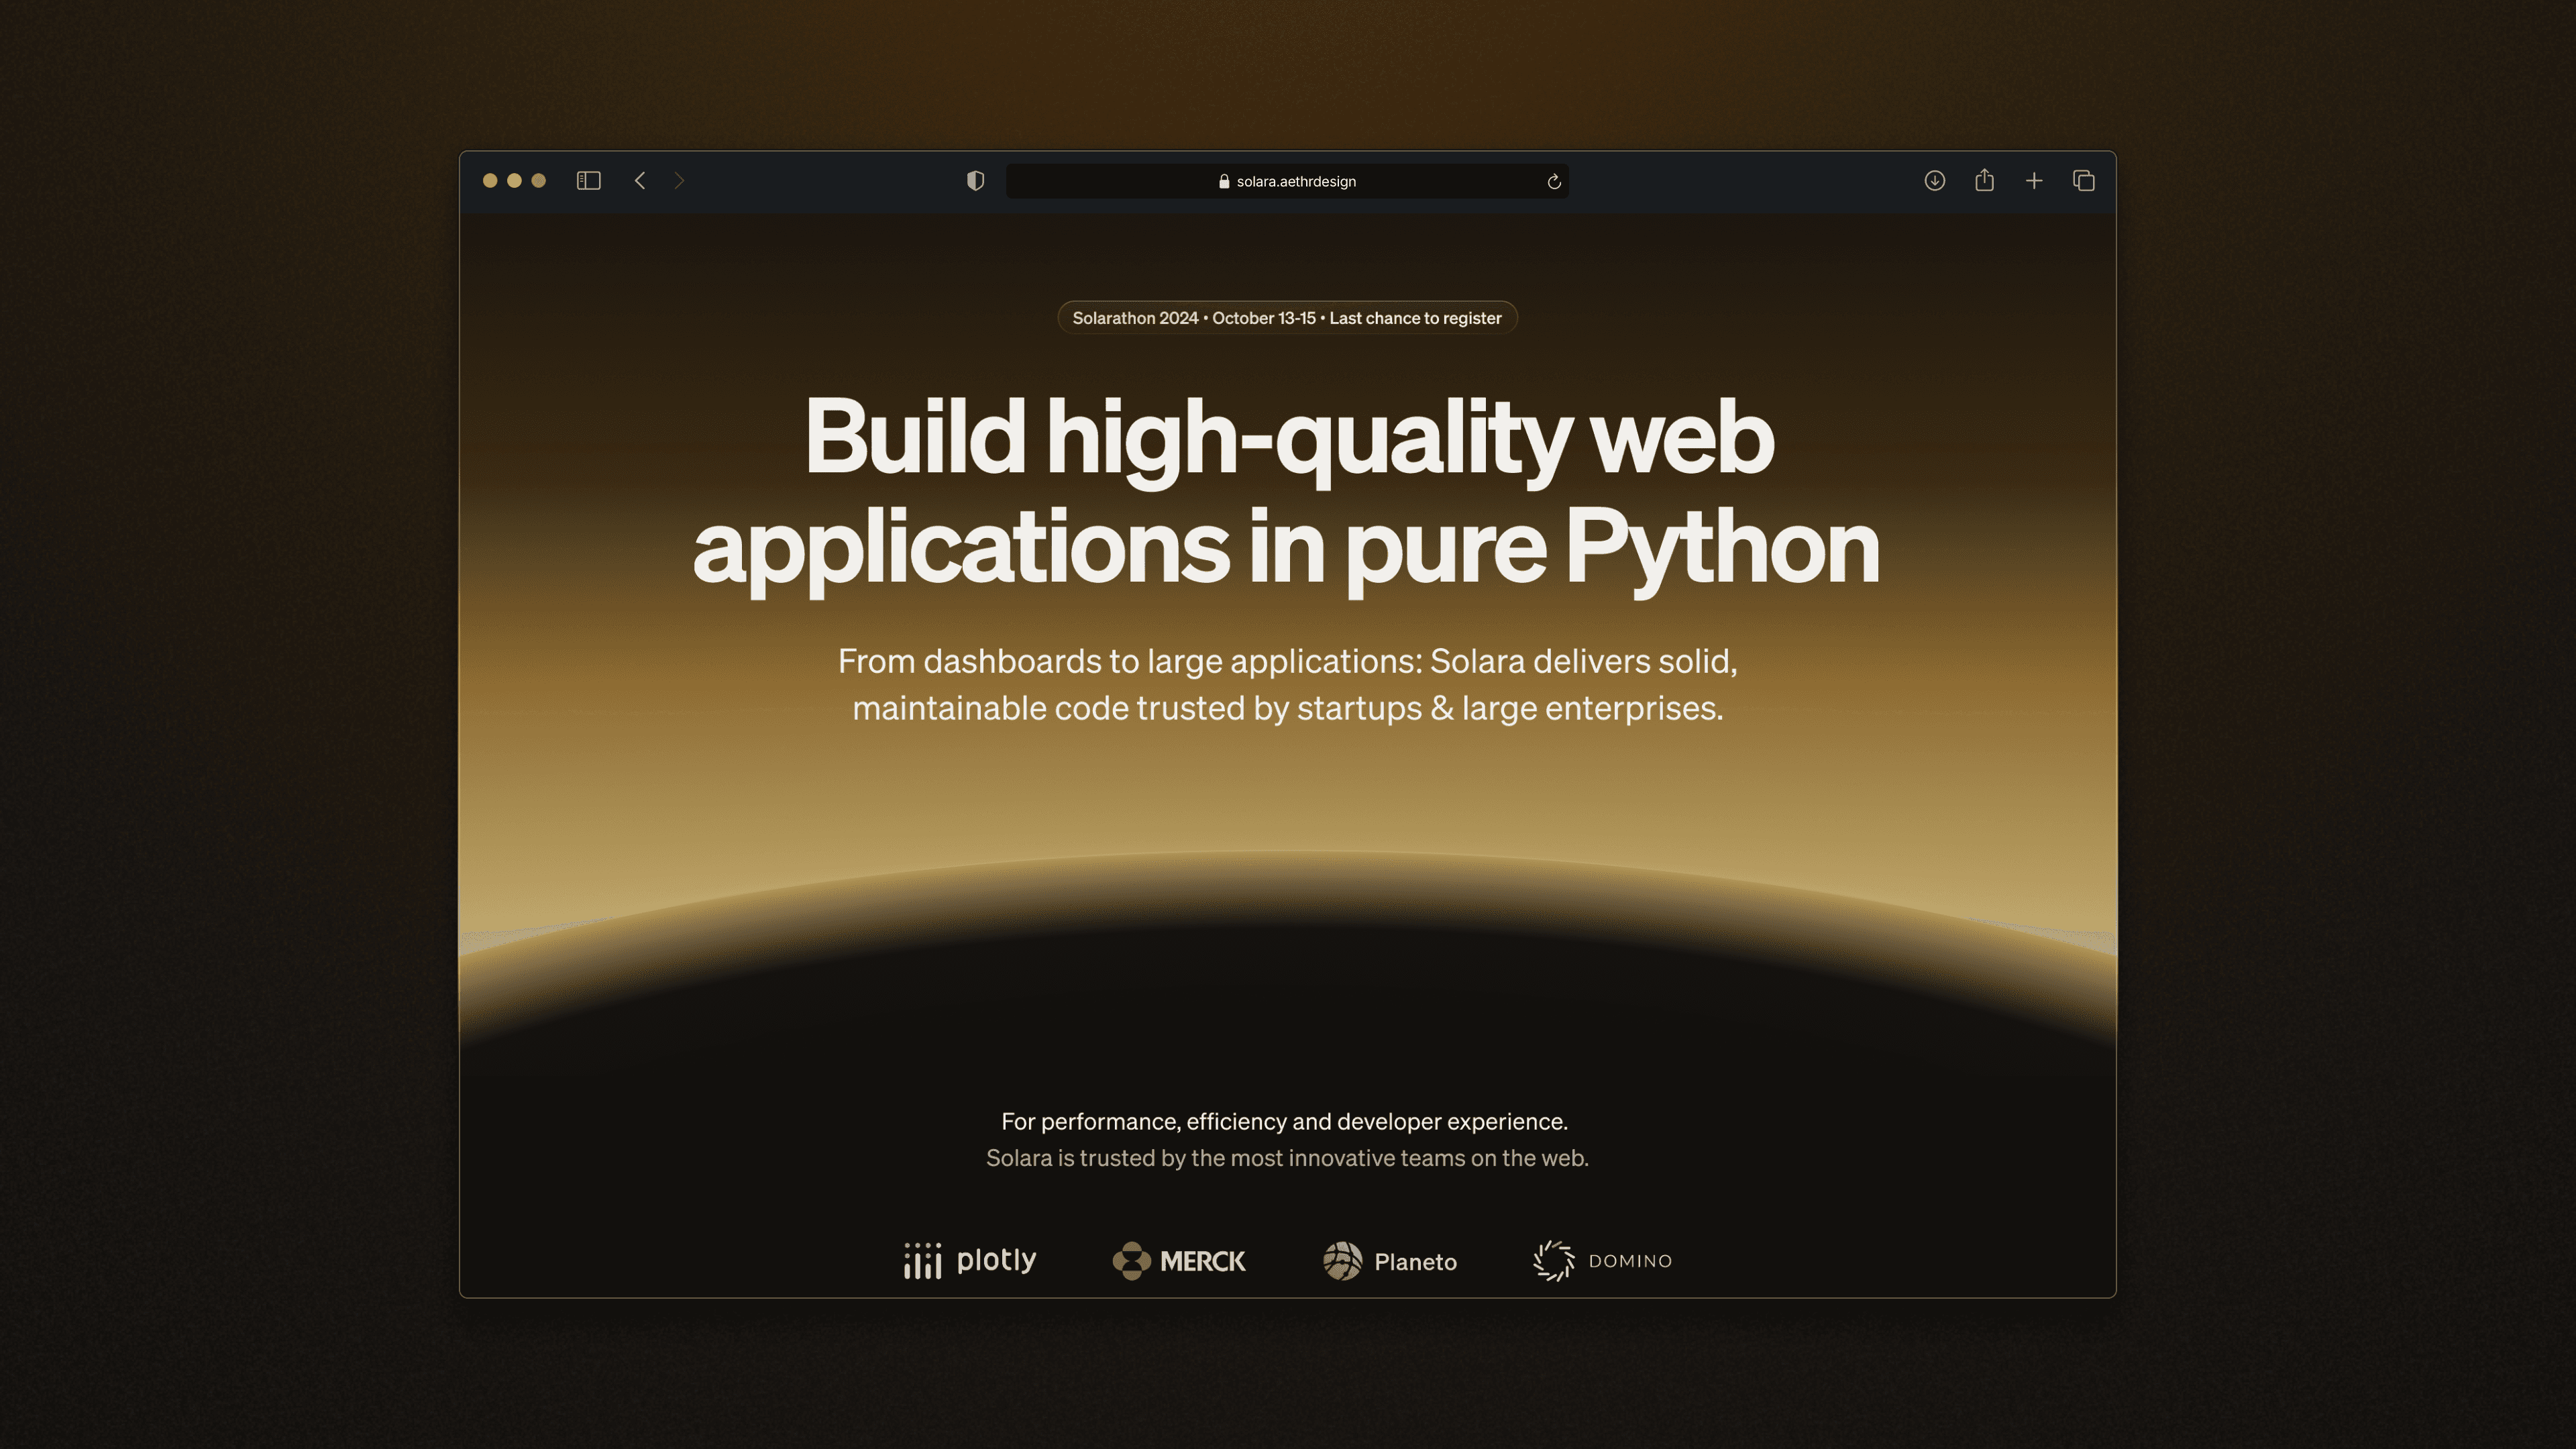2576x1449 pixels.
Task: Toggle the browser sidebar panel icon
Action: click(x=588, y=181)
